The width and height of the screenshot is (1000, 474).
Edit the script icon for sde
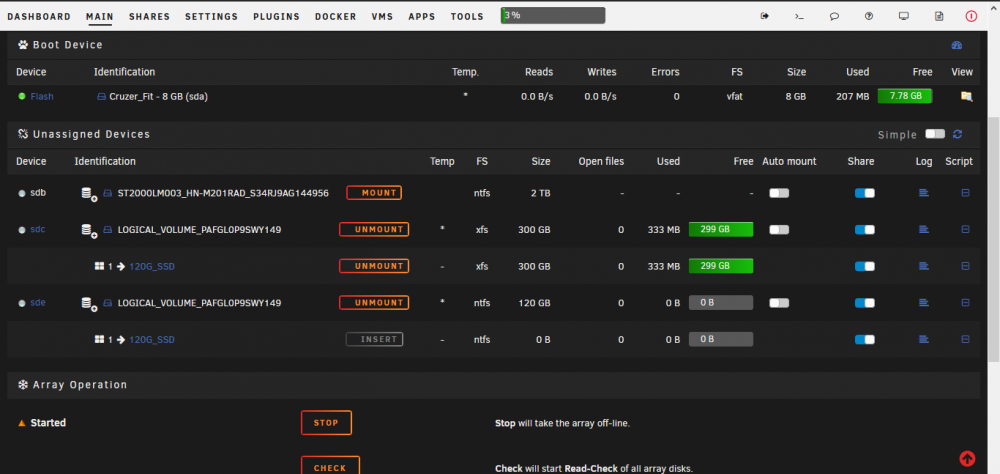coord(966,302)
